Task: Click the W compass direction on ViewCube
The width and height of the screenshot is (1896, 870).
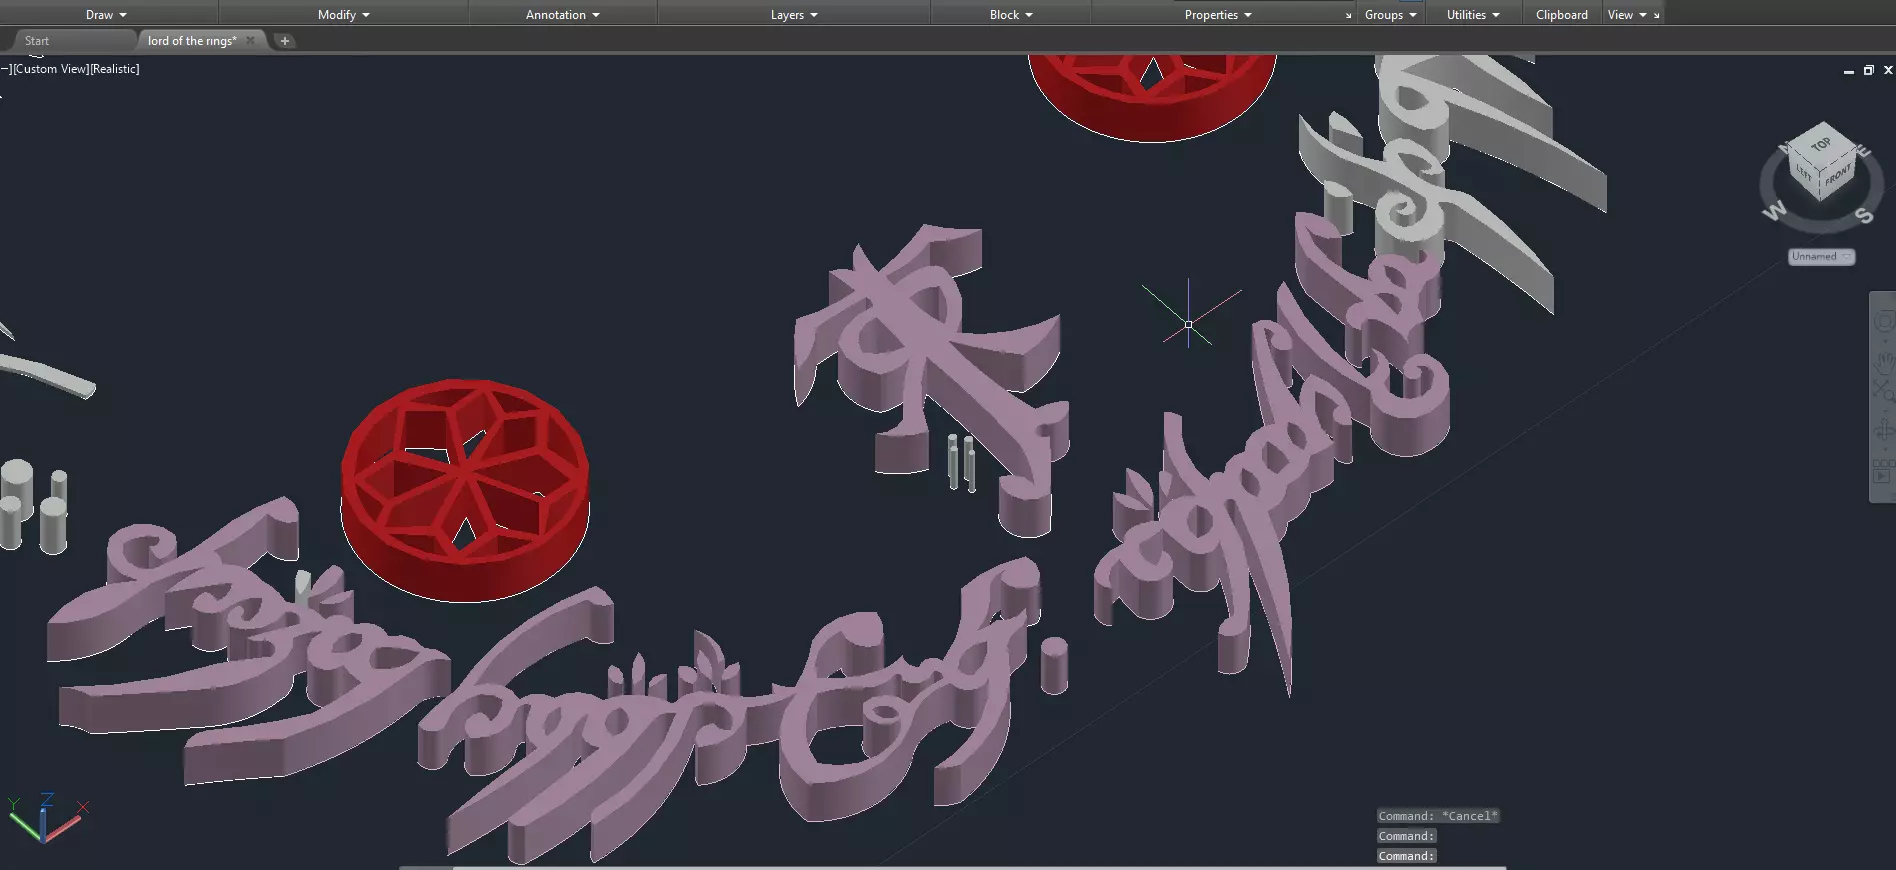Action: [x=1774, y=211]
